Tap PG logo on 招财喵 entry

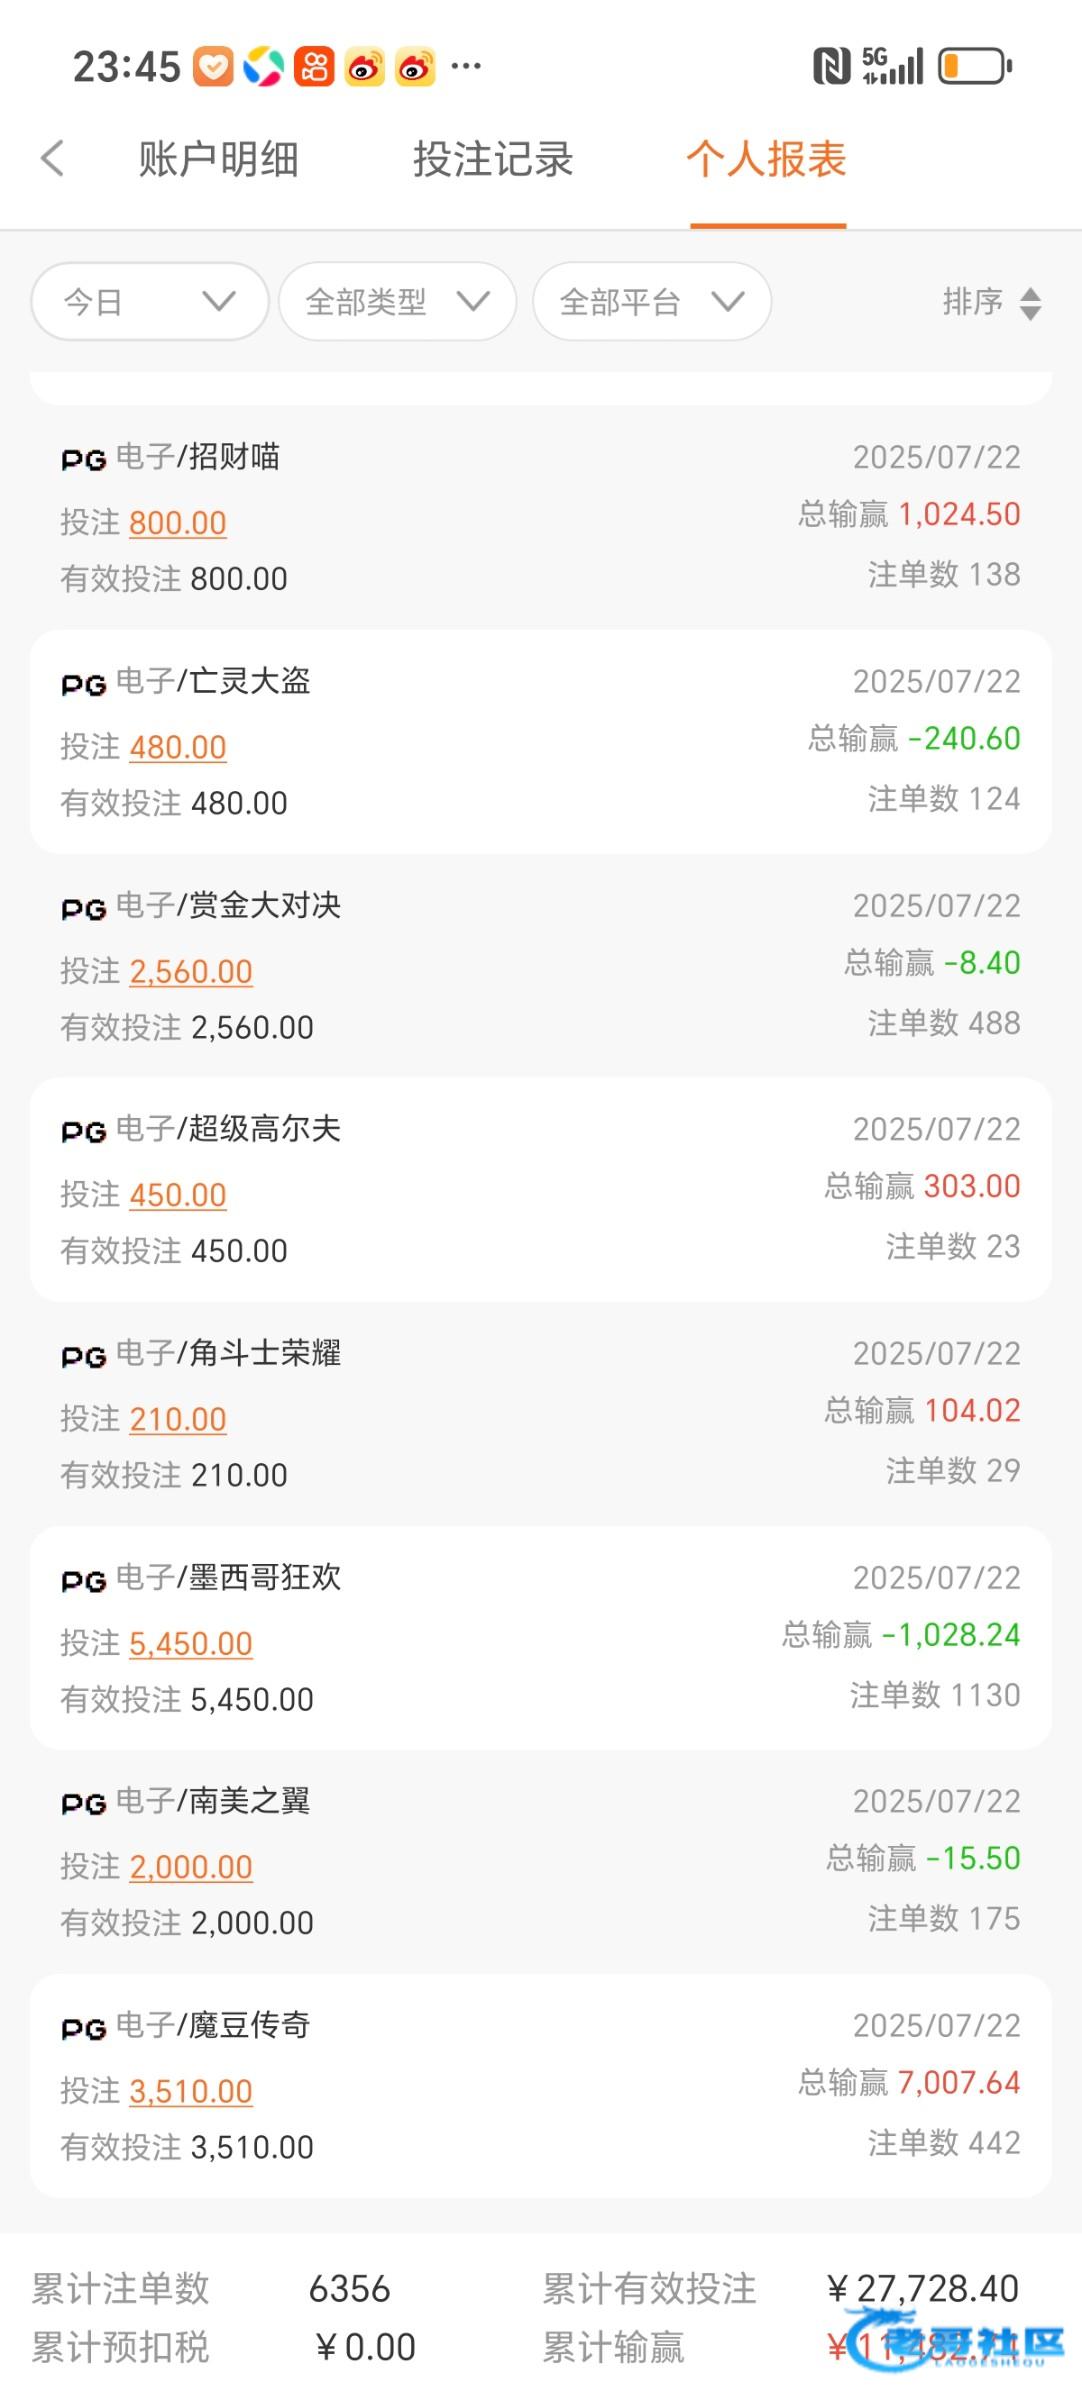pos(83,459)
